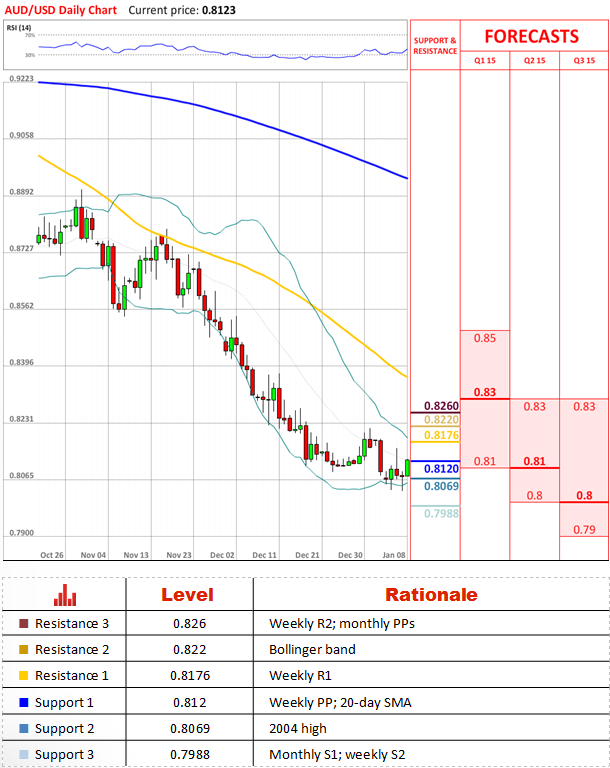Click the Support 3 light-blue color swatch
The height and width of the screenshot is (768, 610).
pos(24,754)
